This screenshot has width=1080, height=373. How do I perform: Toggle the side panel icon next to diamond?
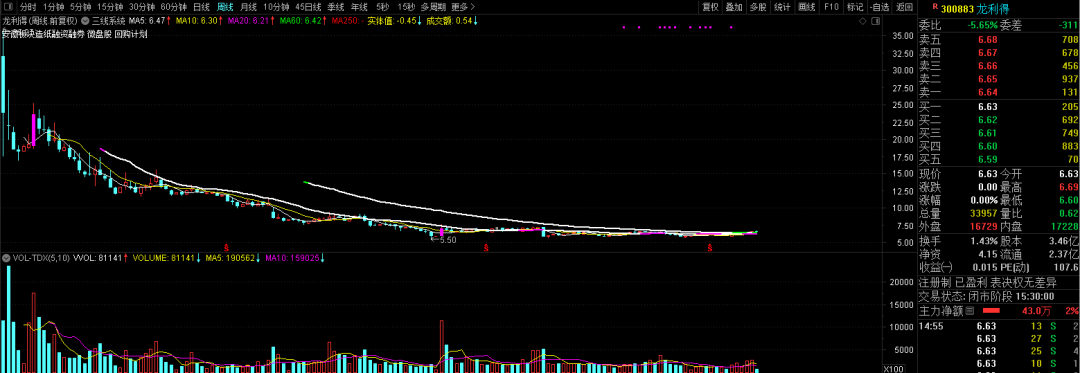coord(875,21)
